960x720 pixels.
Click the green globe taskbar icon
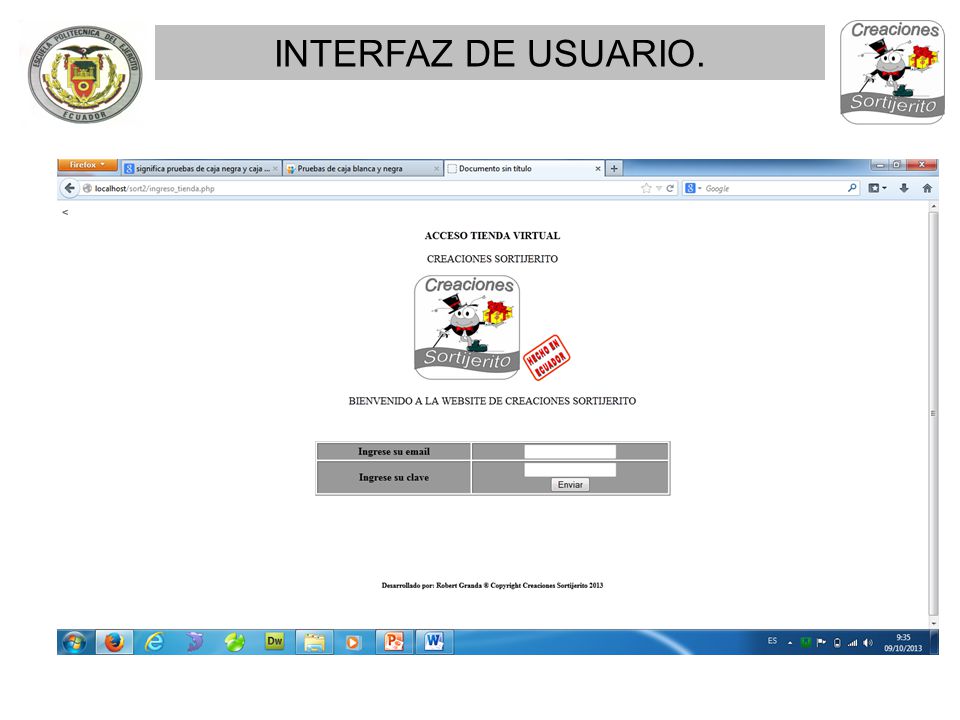tap(234, 642)
